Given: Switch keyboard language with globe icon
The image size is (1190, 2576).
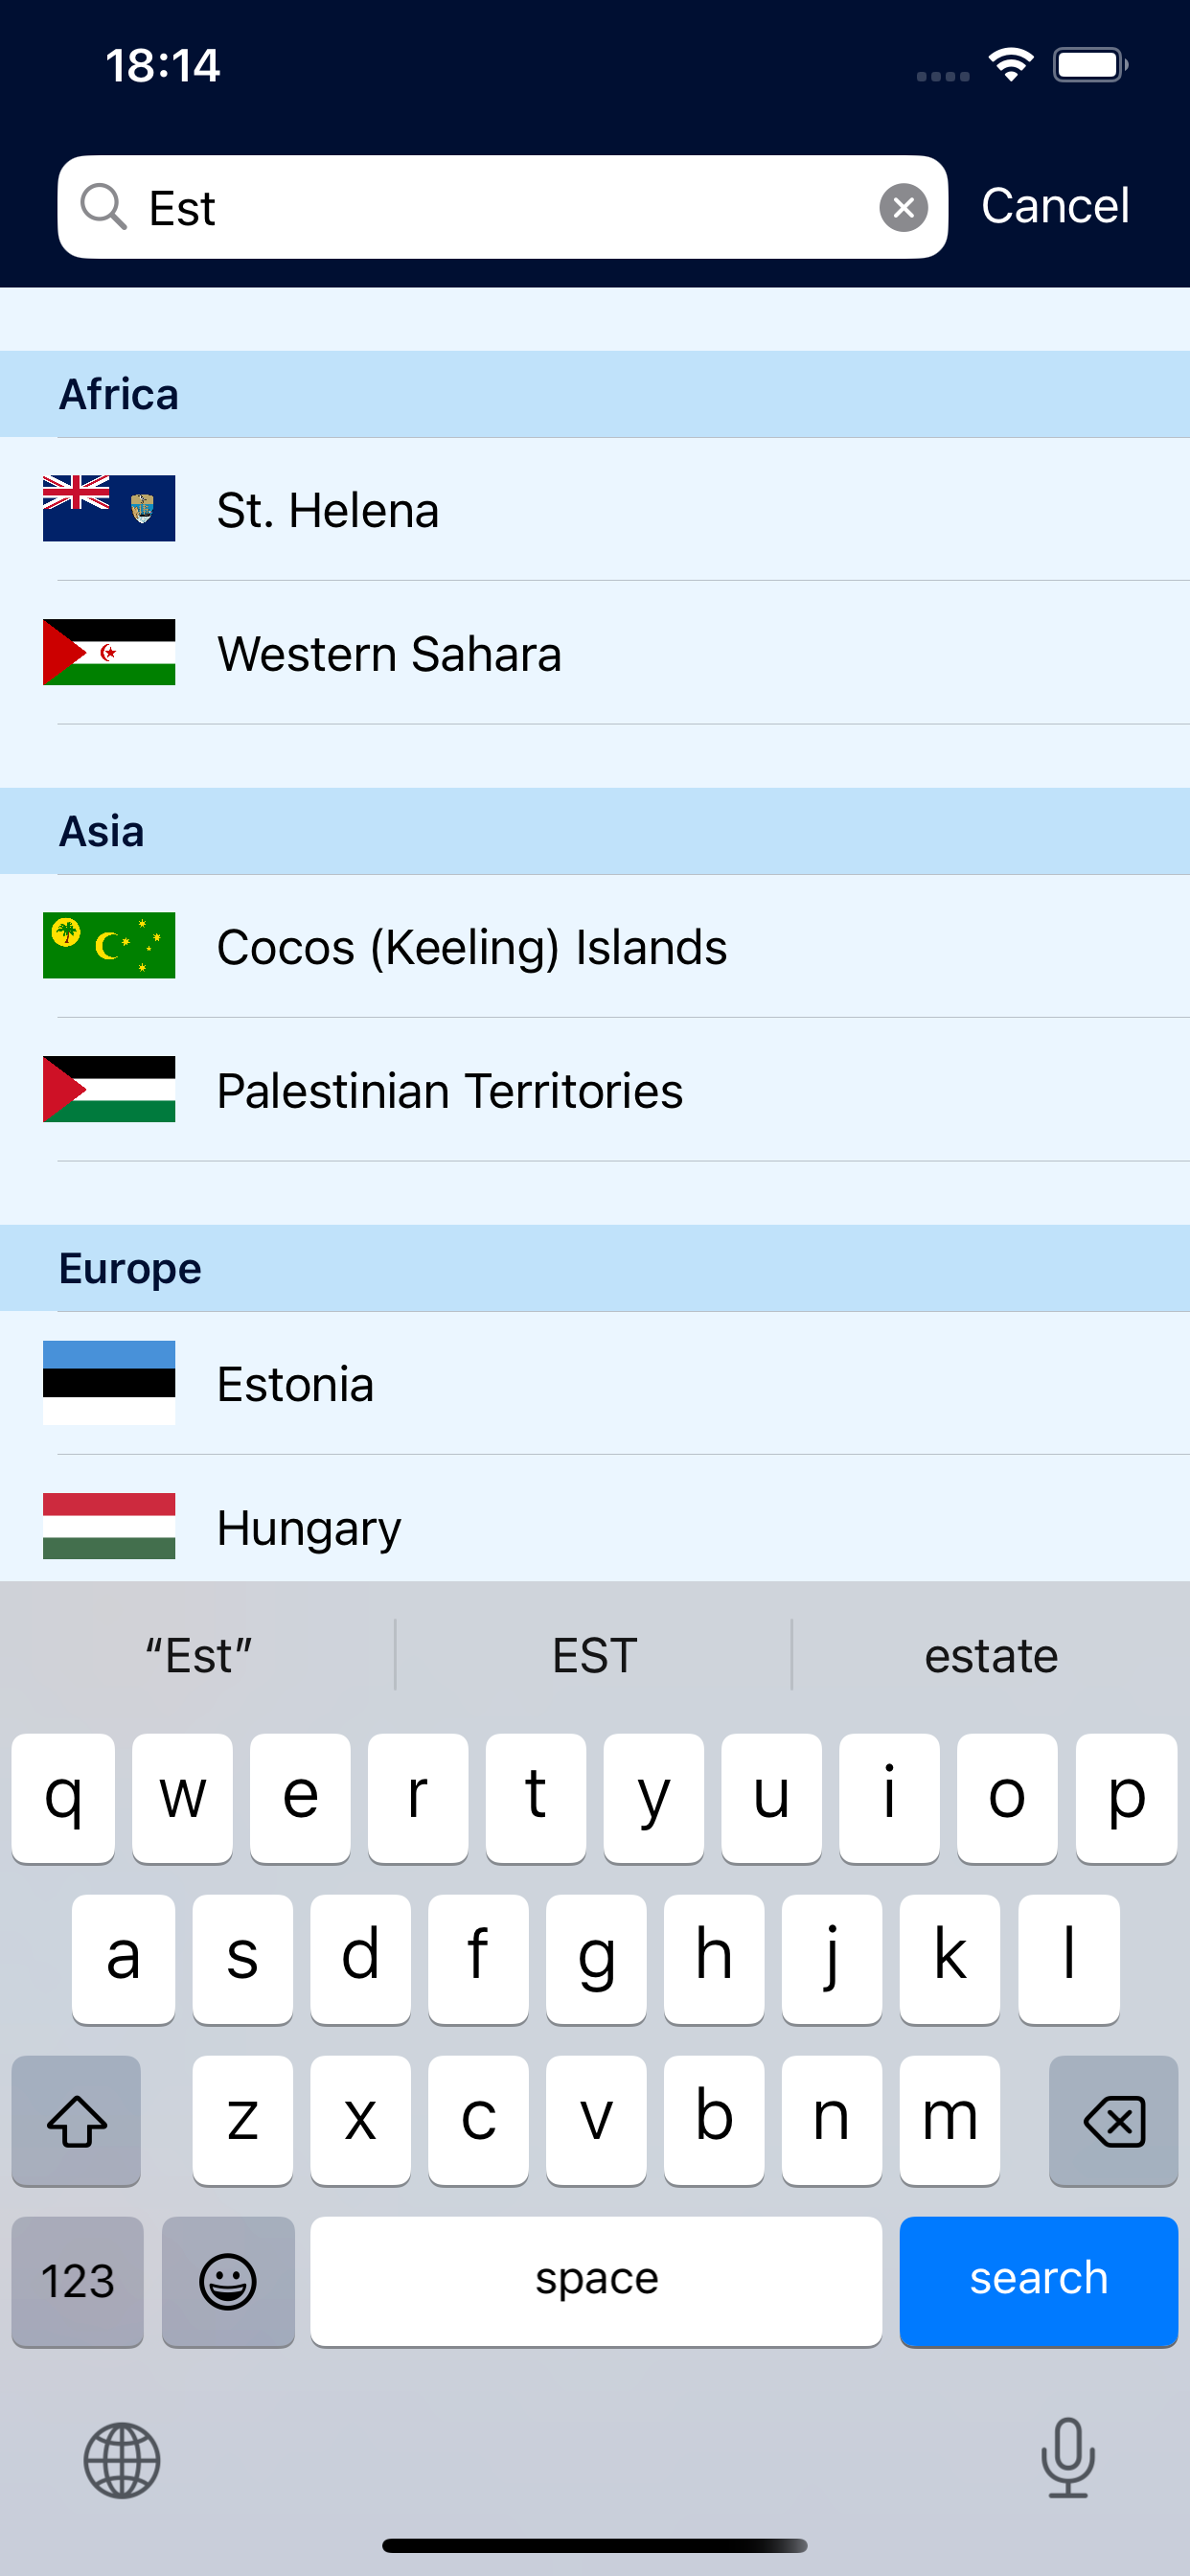Looking at the screenshot, I should pyautogui.click(x=121, y=2460).
